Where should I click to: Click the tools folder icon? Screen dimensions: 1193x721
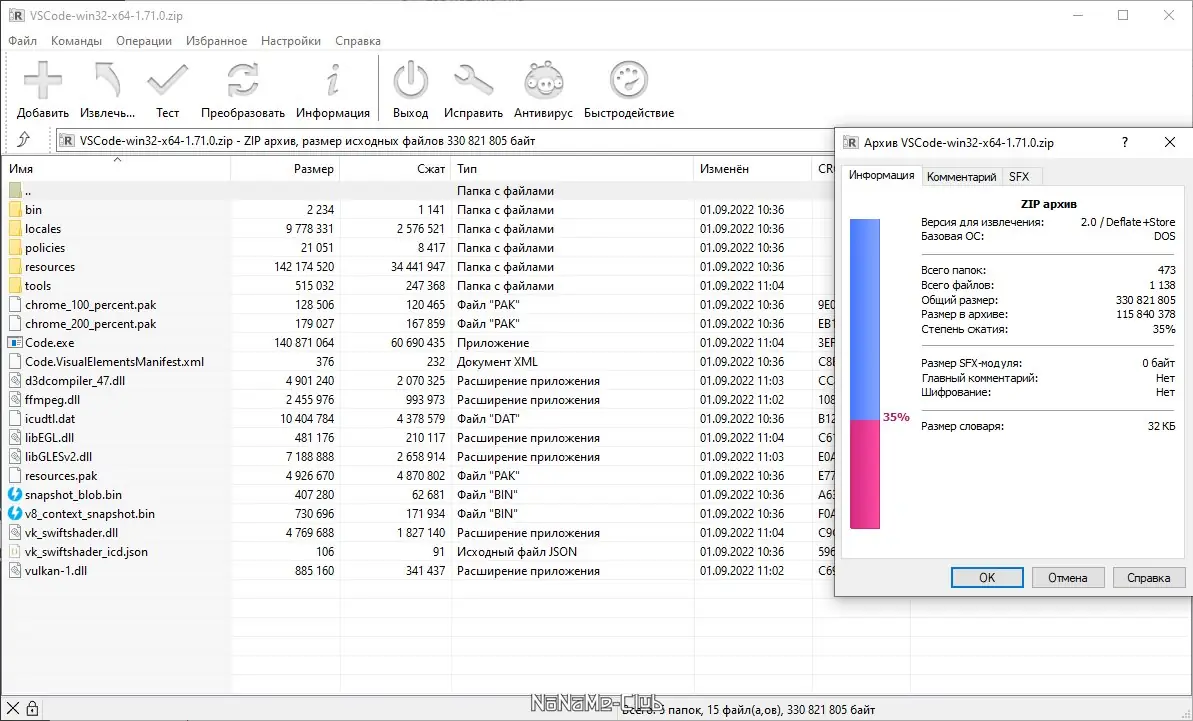click(x=15, y=285)
